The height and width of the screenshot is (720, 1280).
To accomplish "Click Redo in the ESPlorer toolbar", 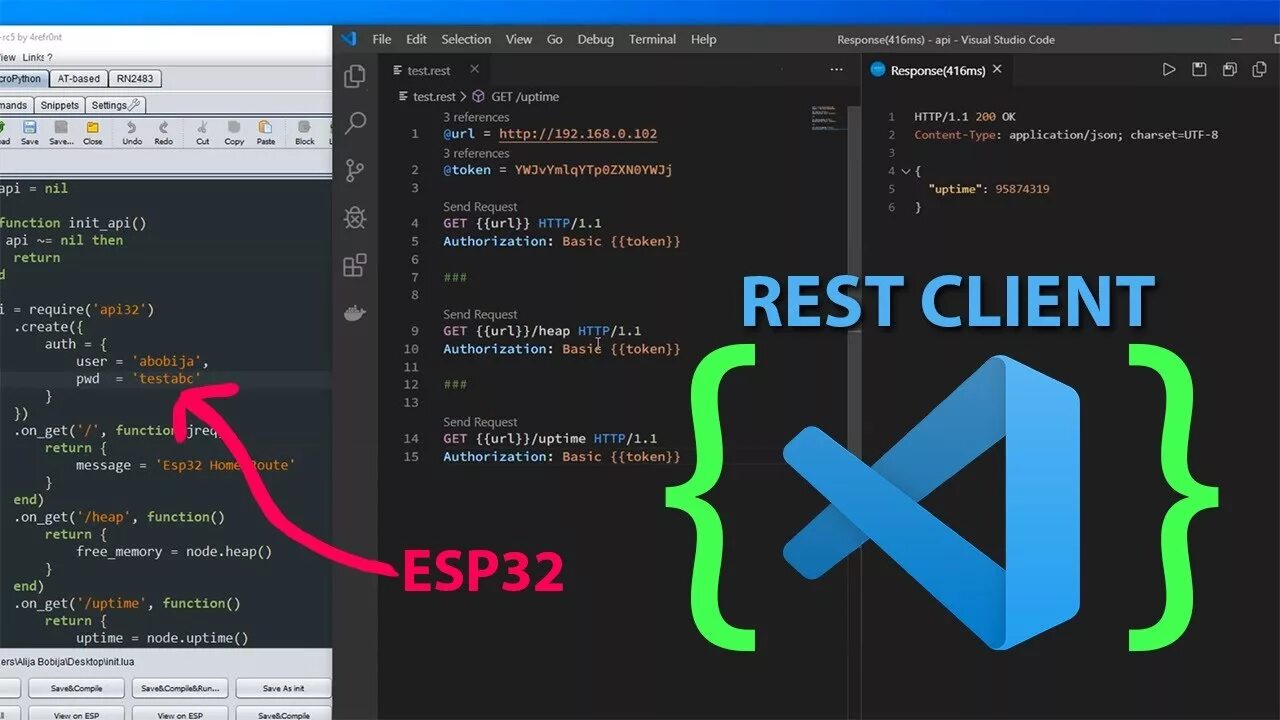I will pos(163,132).
